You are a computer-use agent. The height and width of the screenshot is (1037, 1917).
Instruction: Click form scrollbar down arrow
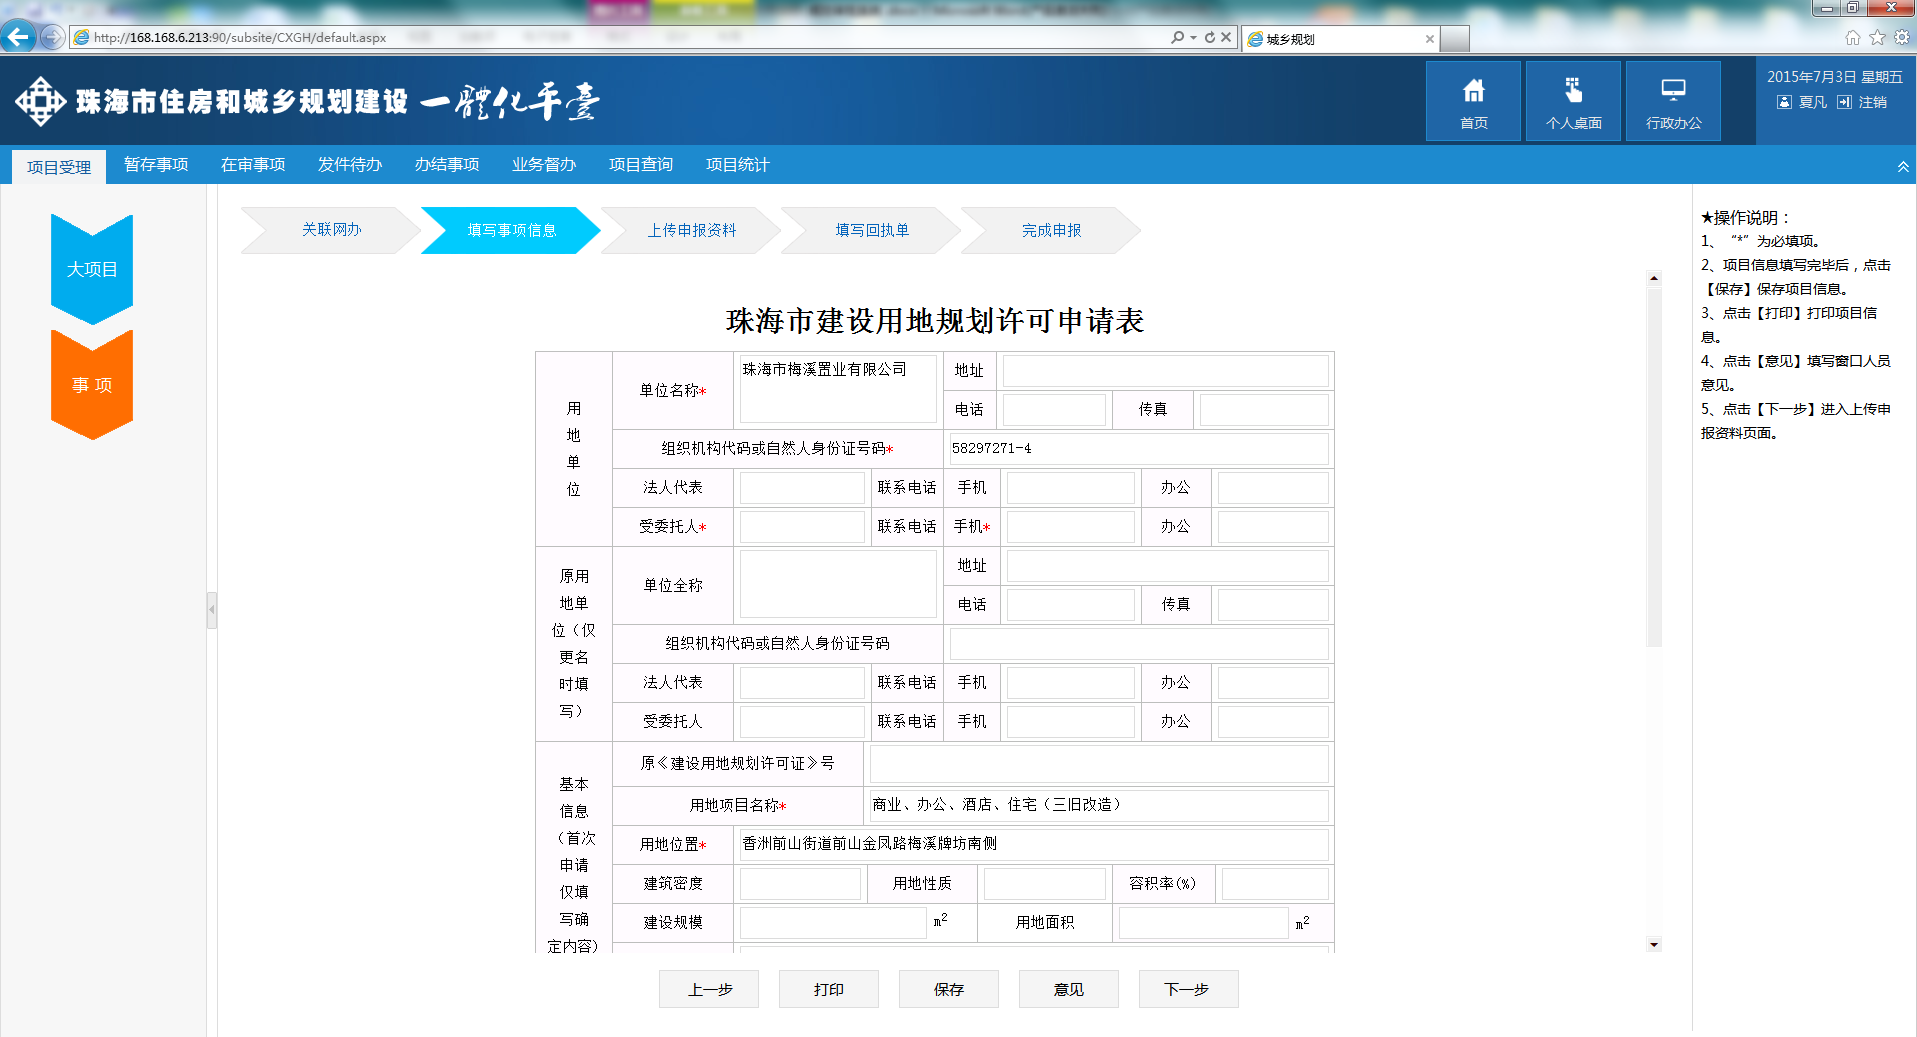[1654, 944]
